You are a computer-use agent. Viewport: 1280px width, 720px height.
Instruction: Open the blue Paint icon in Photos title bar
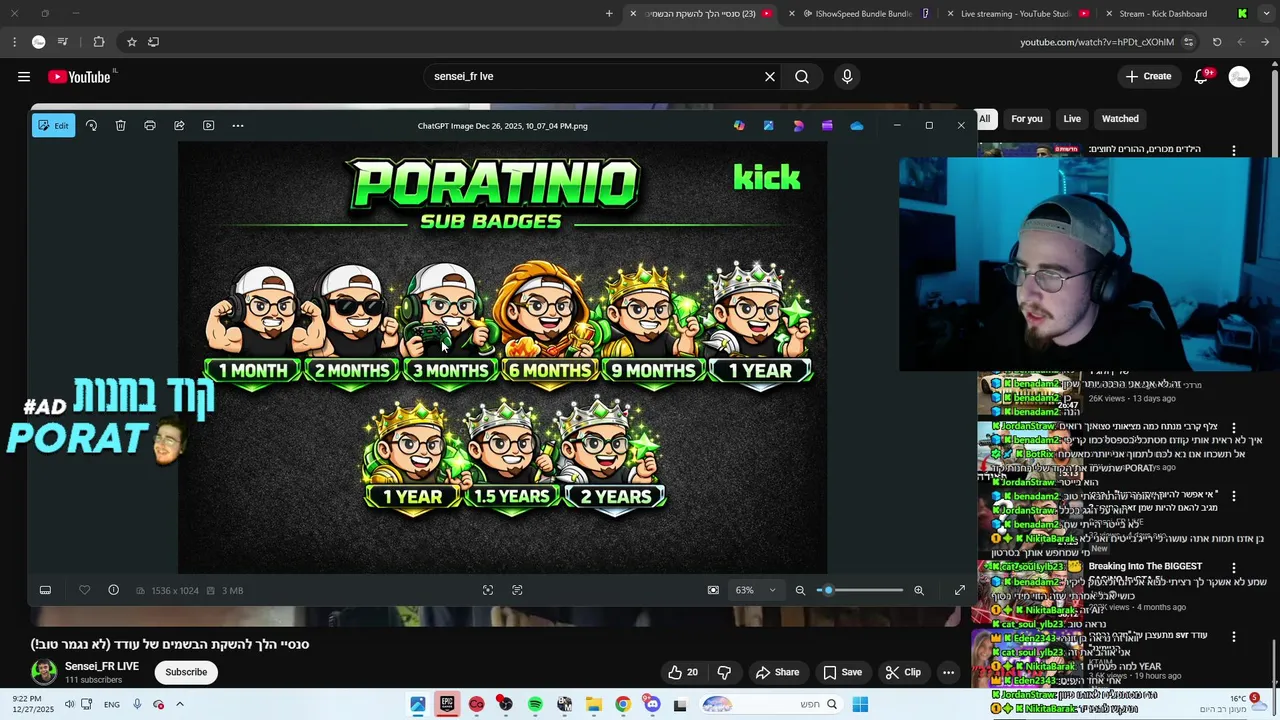[x=768, y=126]
